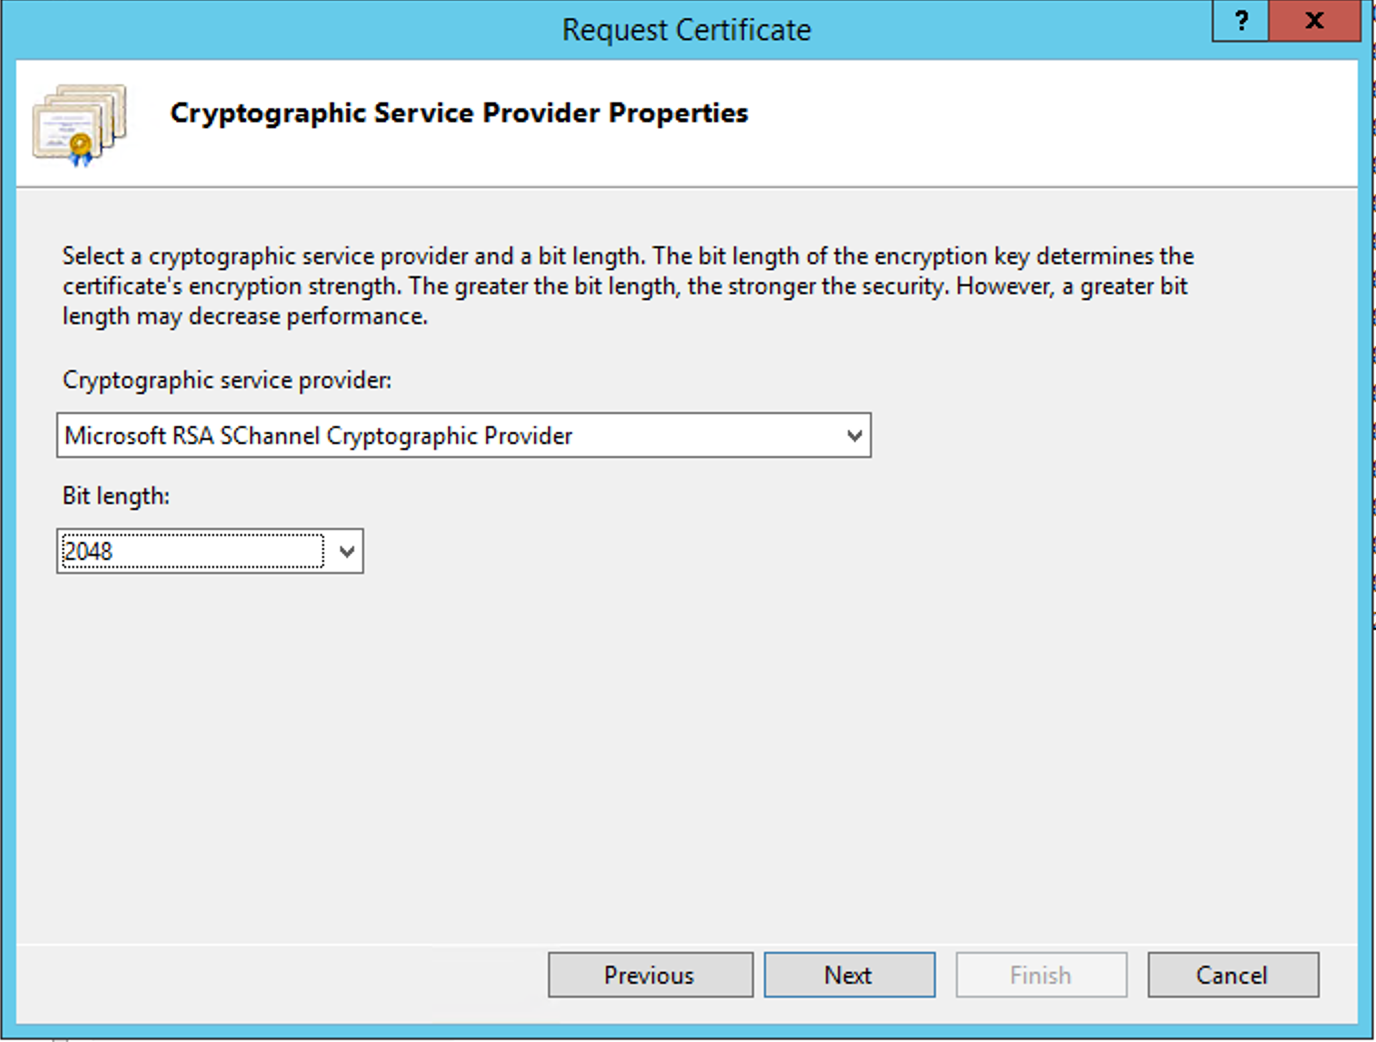Expand the cryptographic service provider dropdown arrow
Viewport: 1376px width, 1042px height.
pos(854,436)
